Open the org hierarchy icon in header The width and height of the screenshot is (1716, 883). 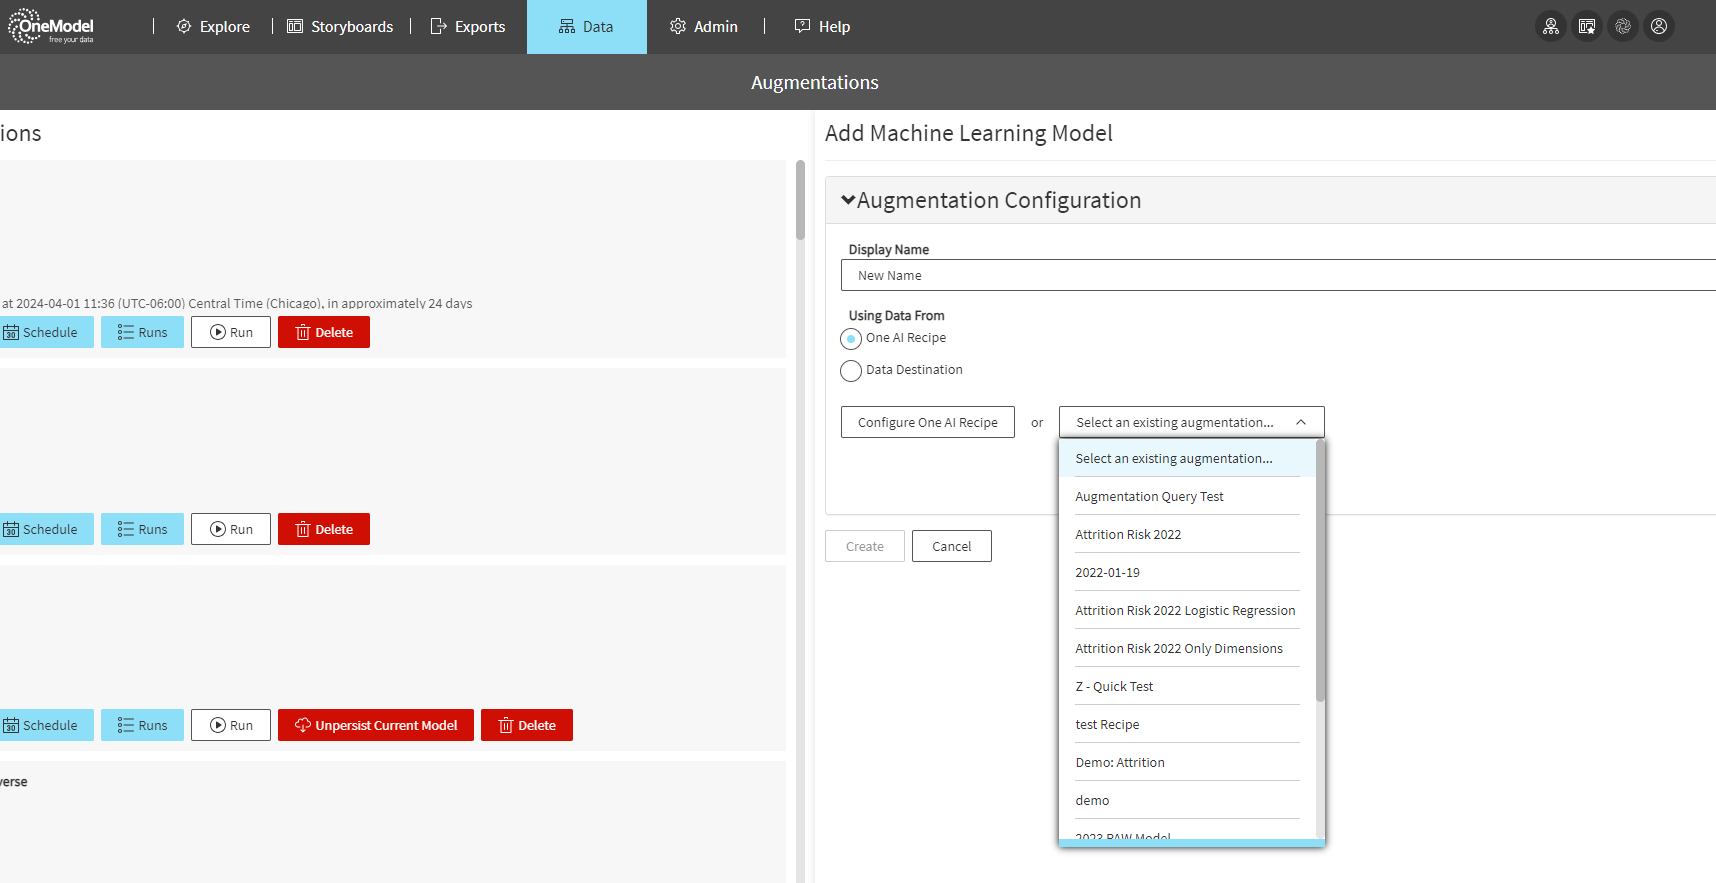click(x=1550, y=26)
